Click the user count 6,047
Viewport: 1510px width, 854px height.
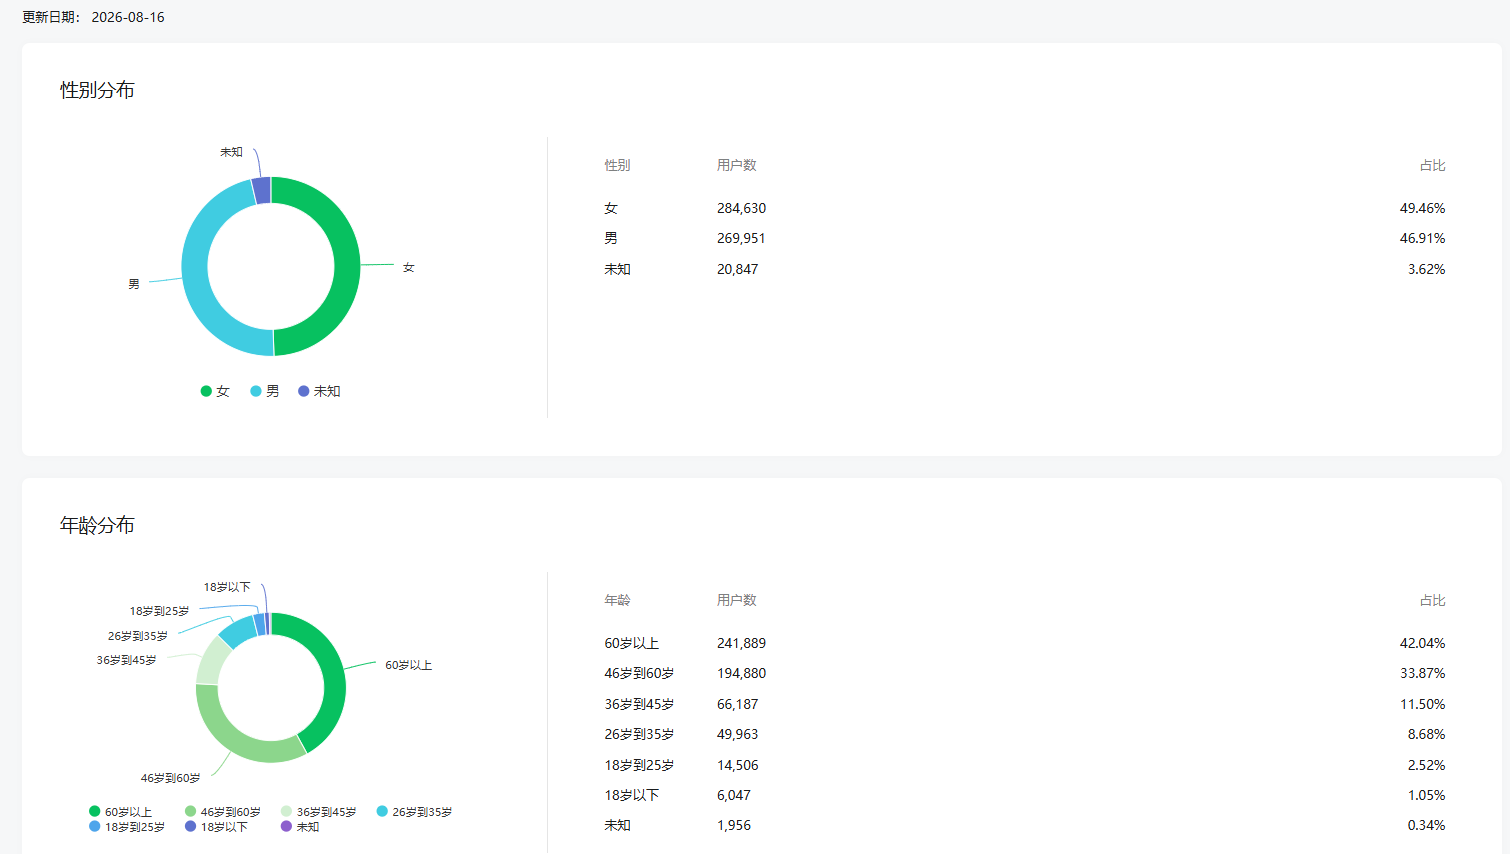[x=734, y=795]
